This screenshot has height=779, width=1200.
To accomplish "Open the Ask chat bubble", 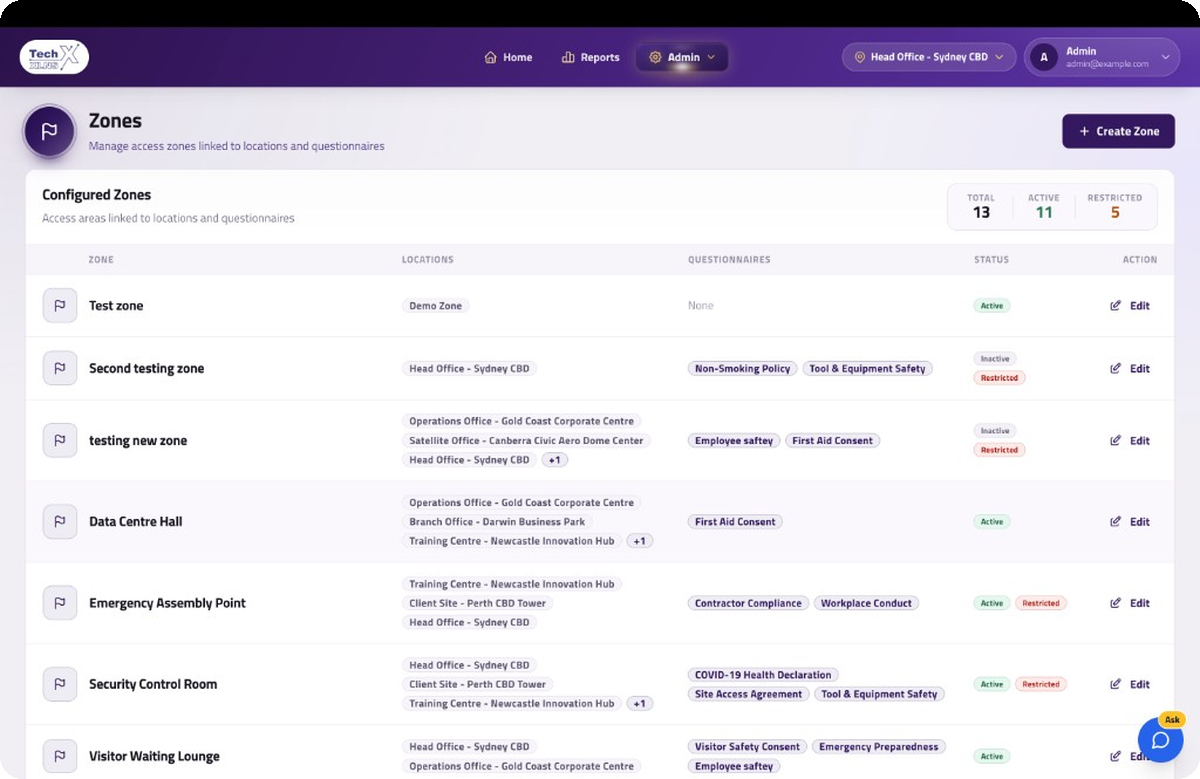I will coord(1160,740).
